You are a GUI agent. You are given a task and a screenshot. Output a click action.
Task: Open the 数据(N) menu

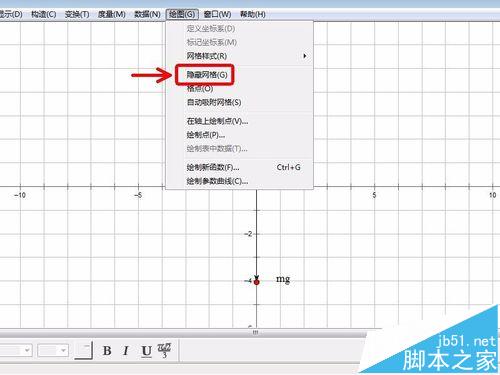[x=147, y=15]
